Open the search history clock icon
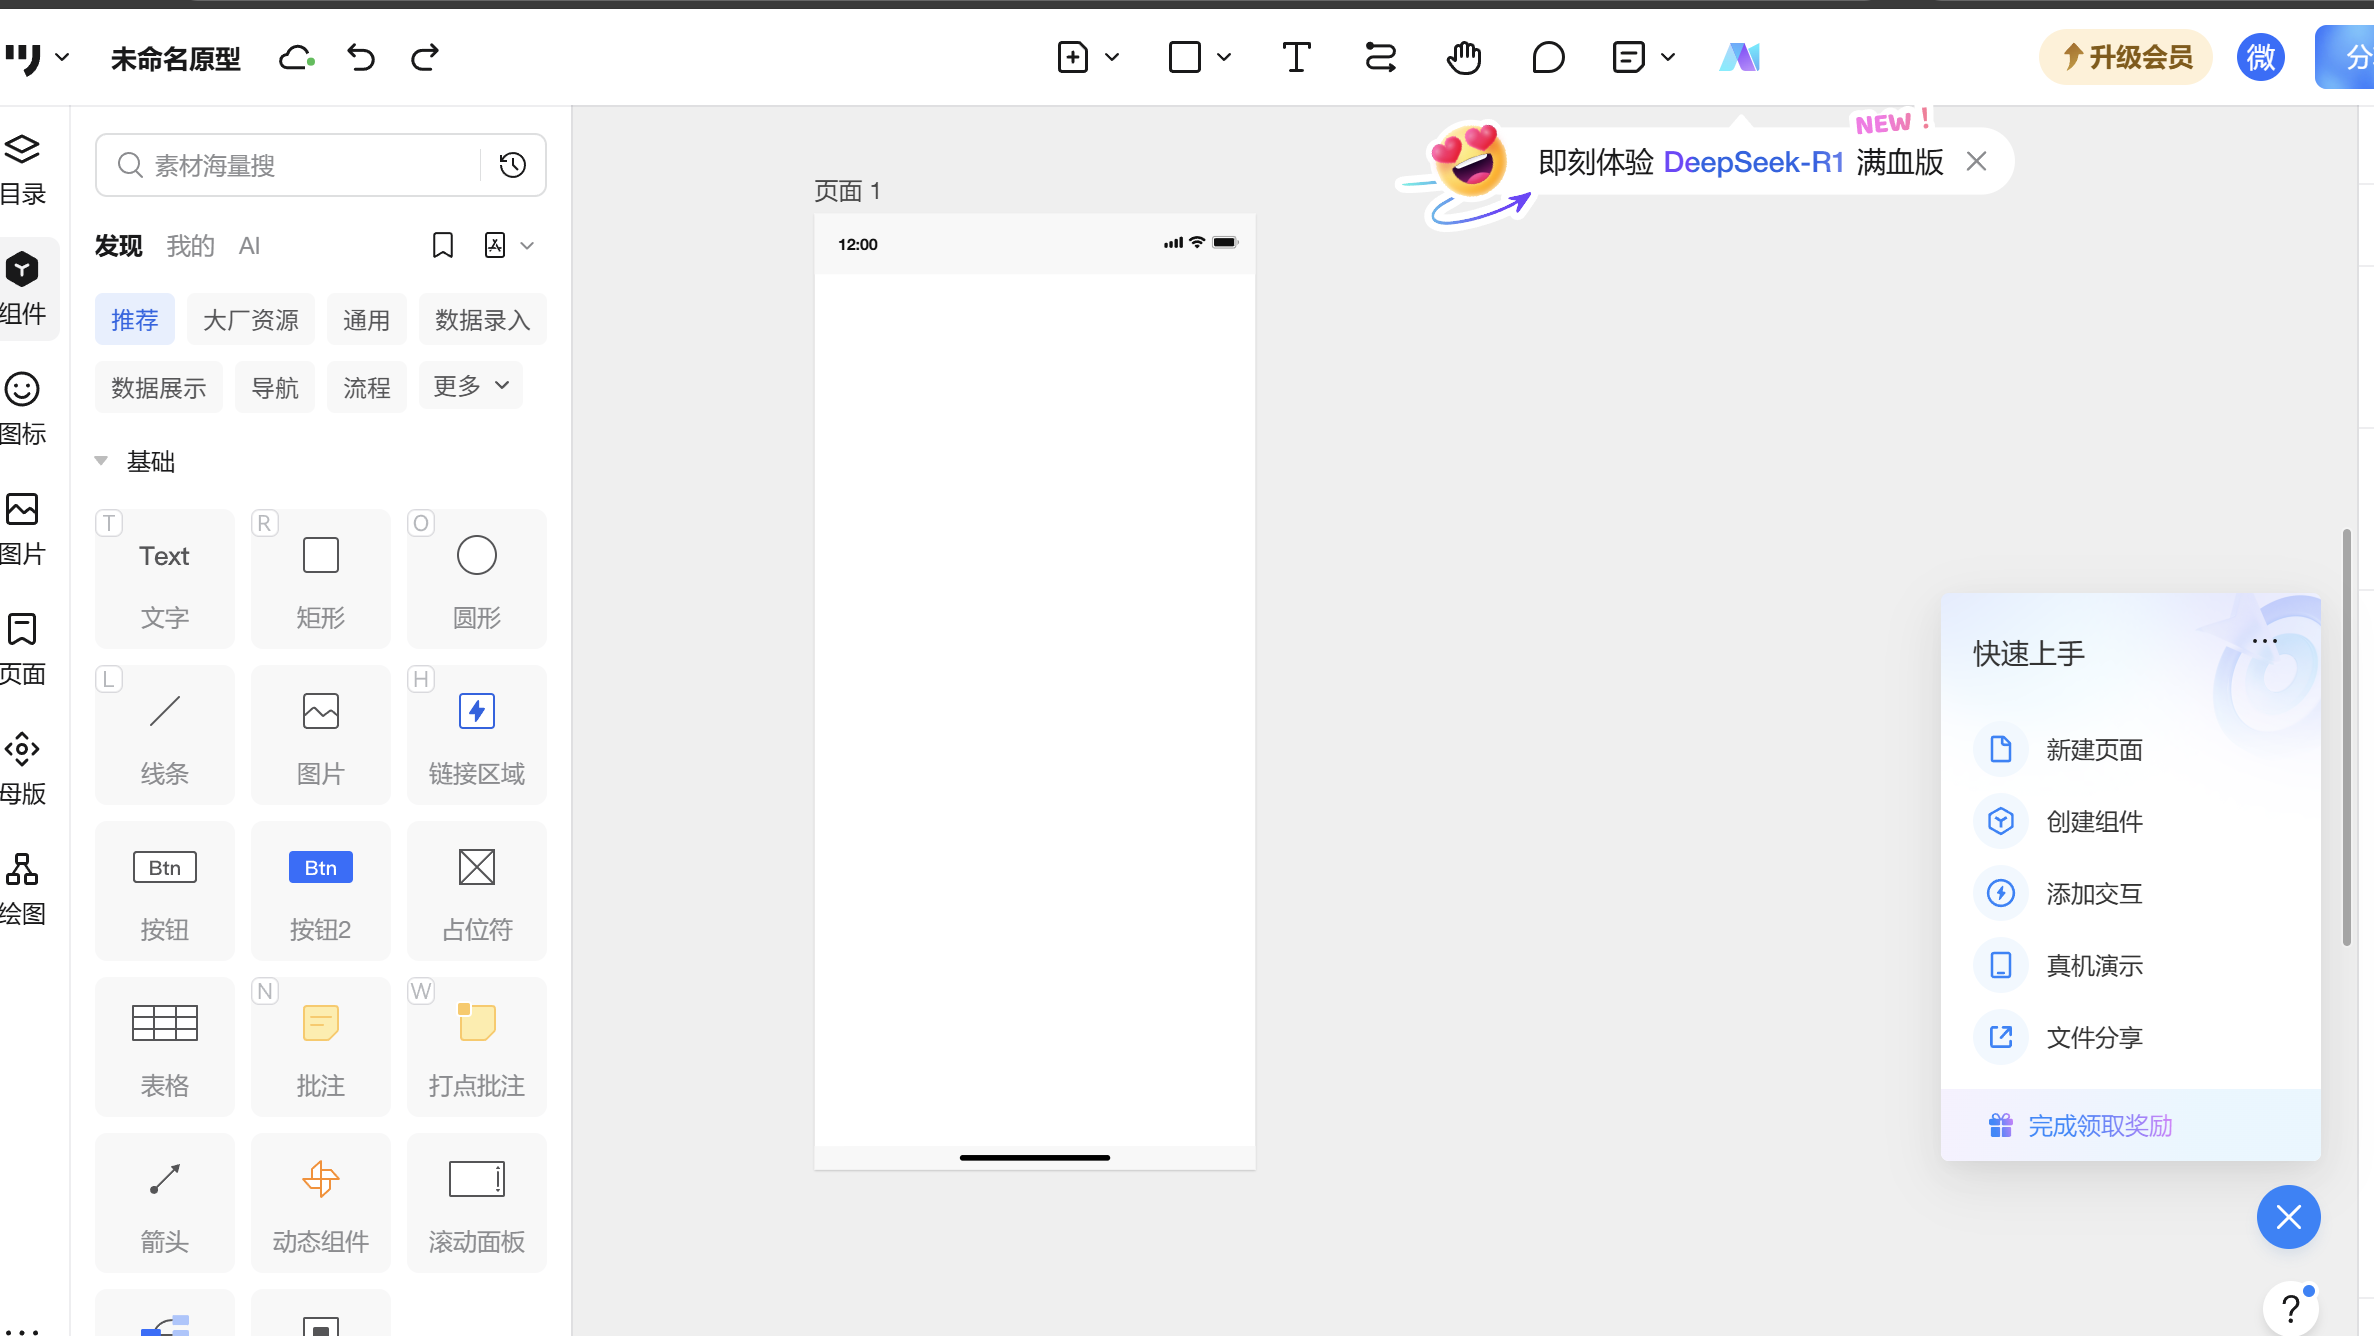Viewport: 2374px width, 1336px height. pos(513,165)
